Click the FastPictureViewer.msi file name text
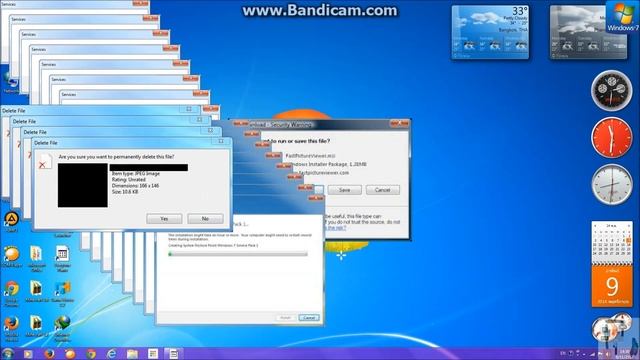Screen dimensions: 640x360 pos(310,156)
